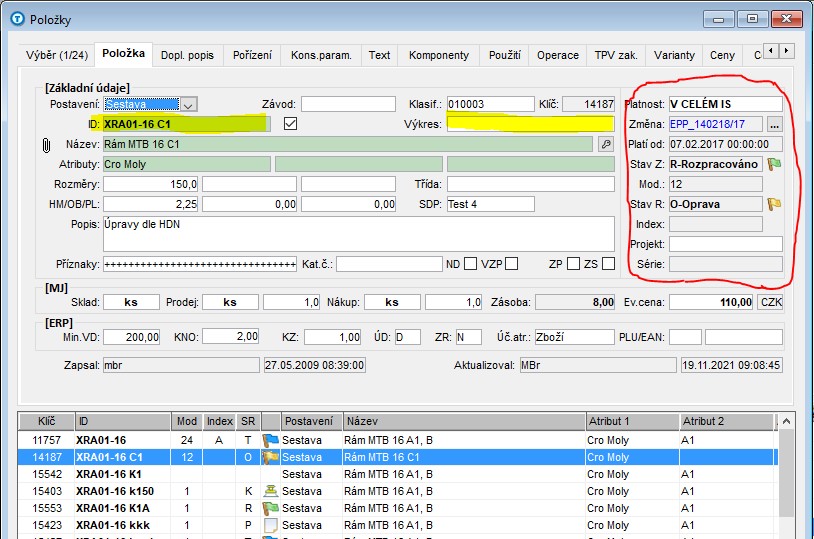Click the Min.VD field showing 200,00
The height and width of the screenshot is (539, 814).
[x=131, y=337]
